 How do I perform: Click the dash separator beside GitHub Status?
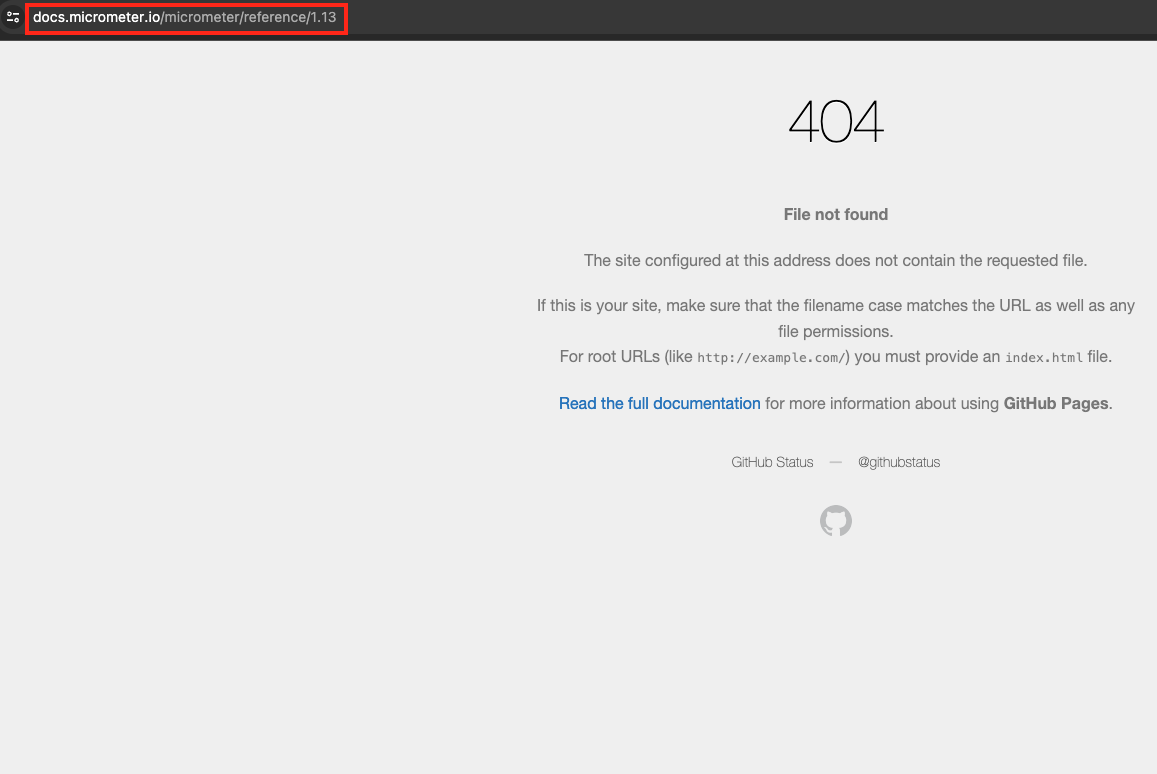point(835,462)
